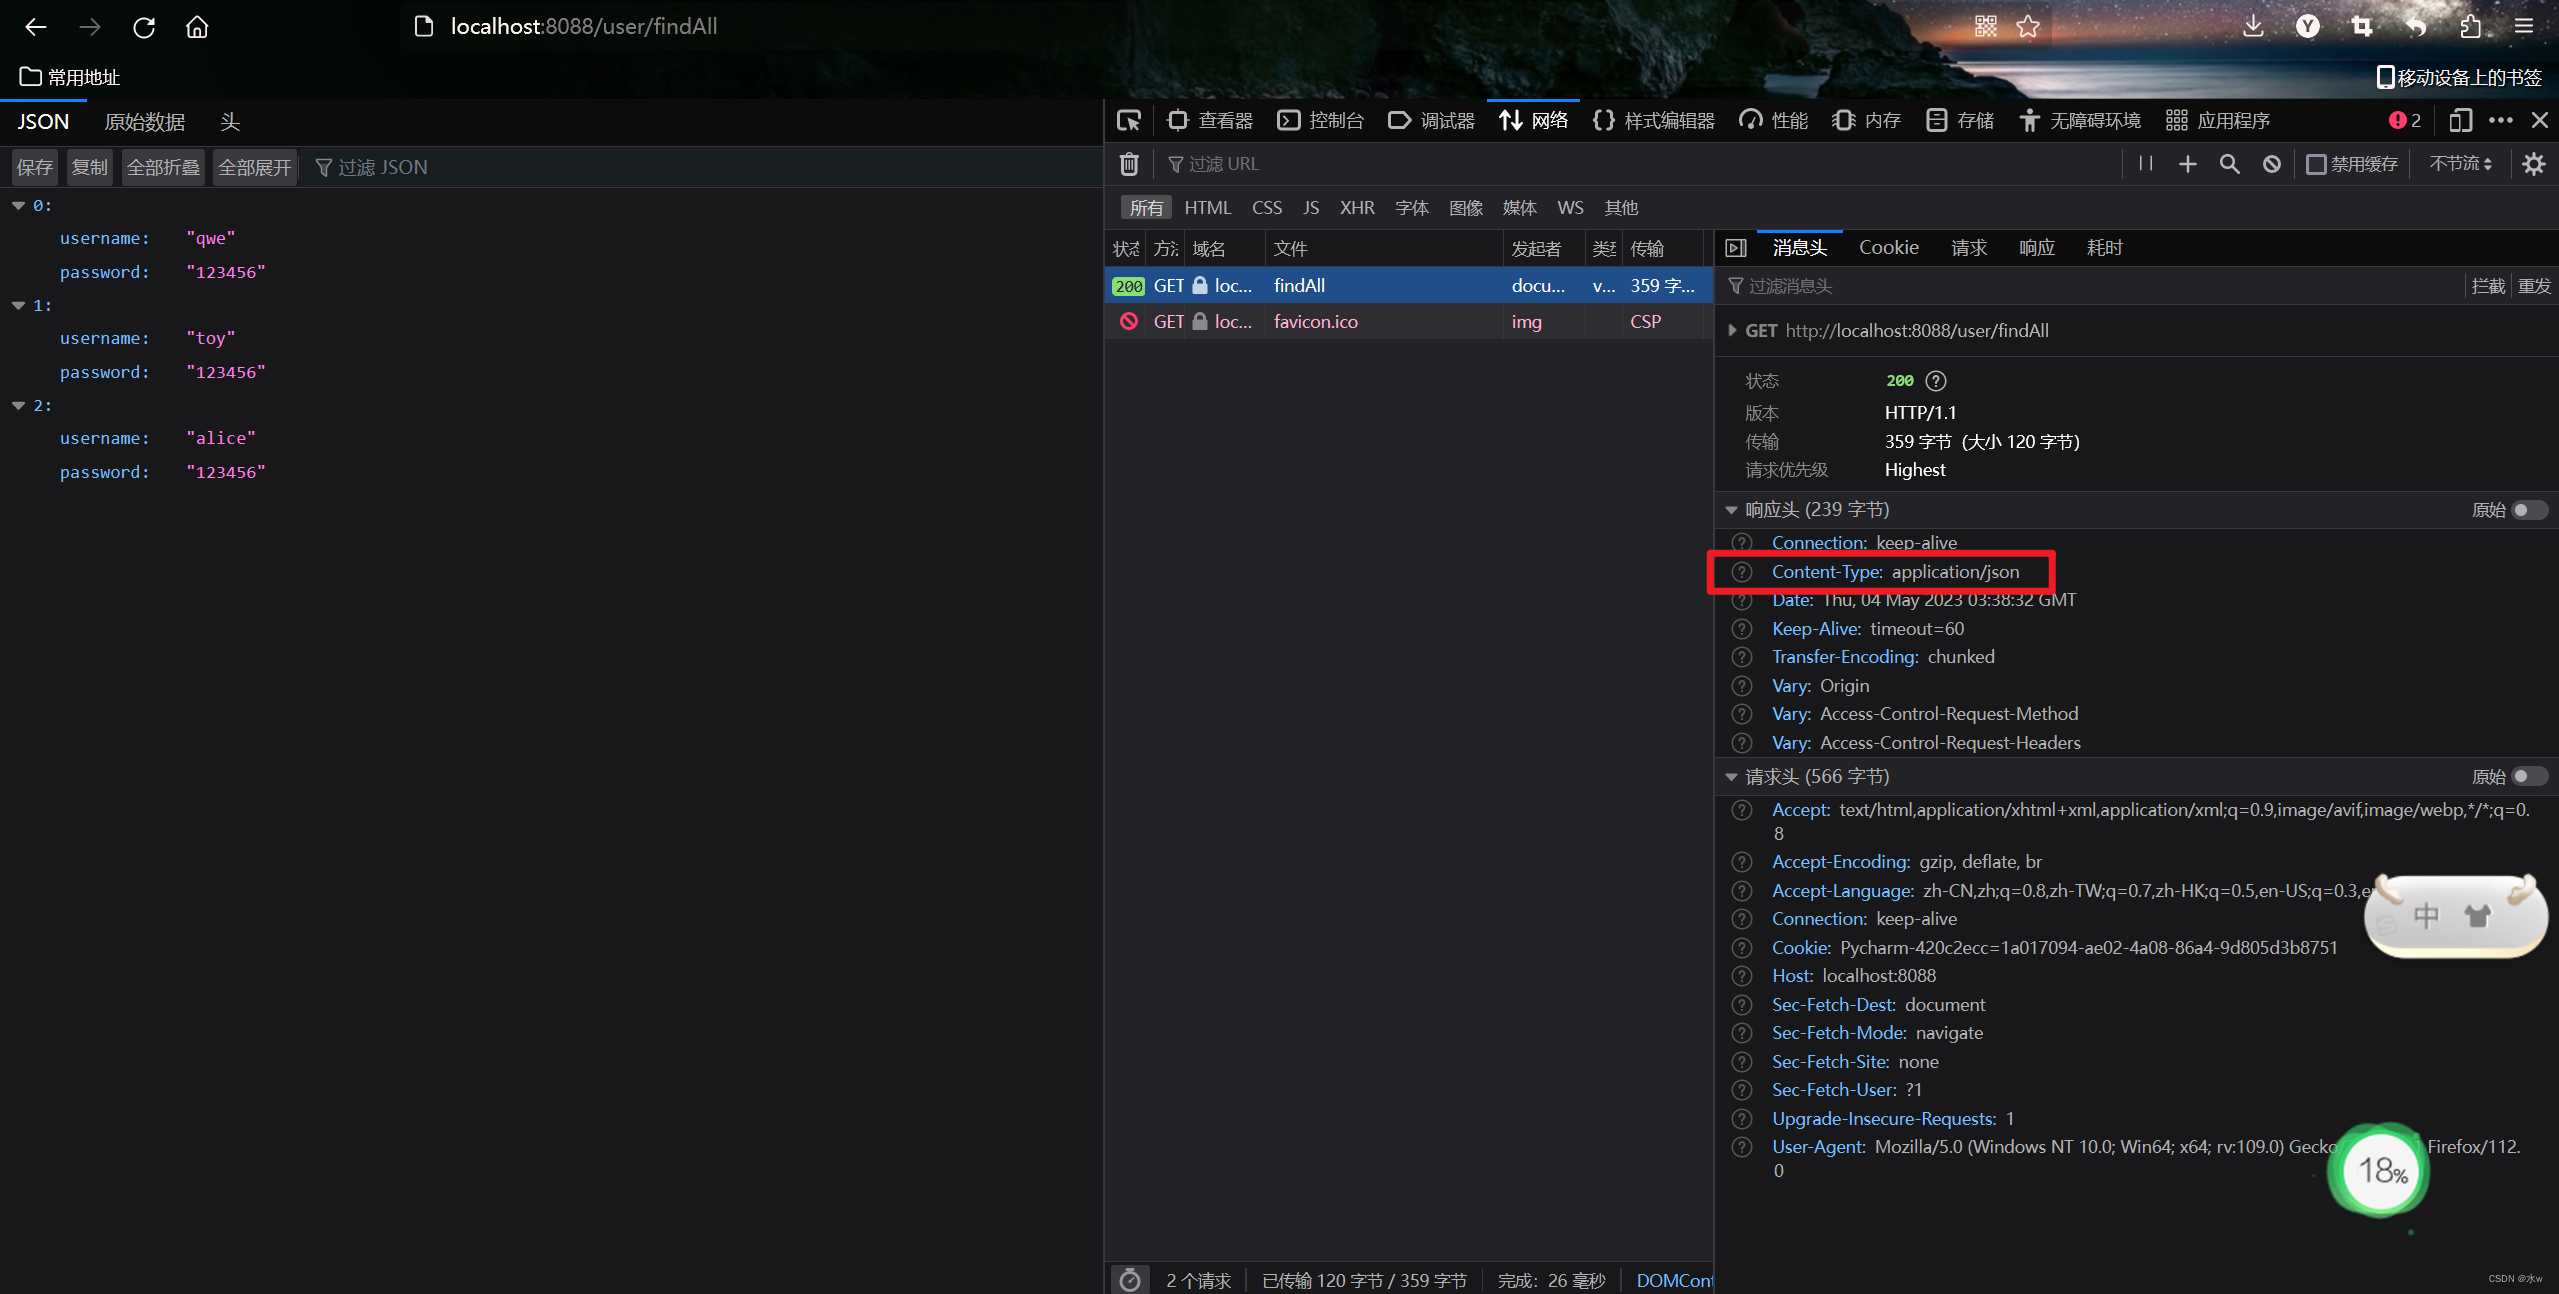This screenshot has width=2559, height=1294.
Task: Filter network requests by XHR
Action: coord(1357,208)
